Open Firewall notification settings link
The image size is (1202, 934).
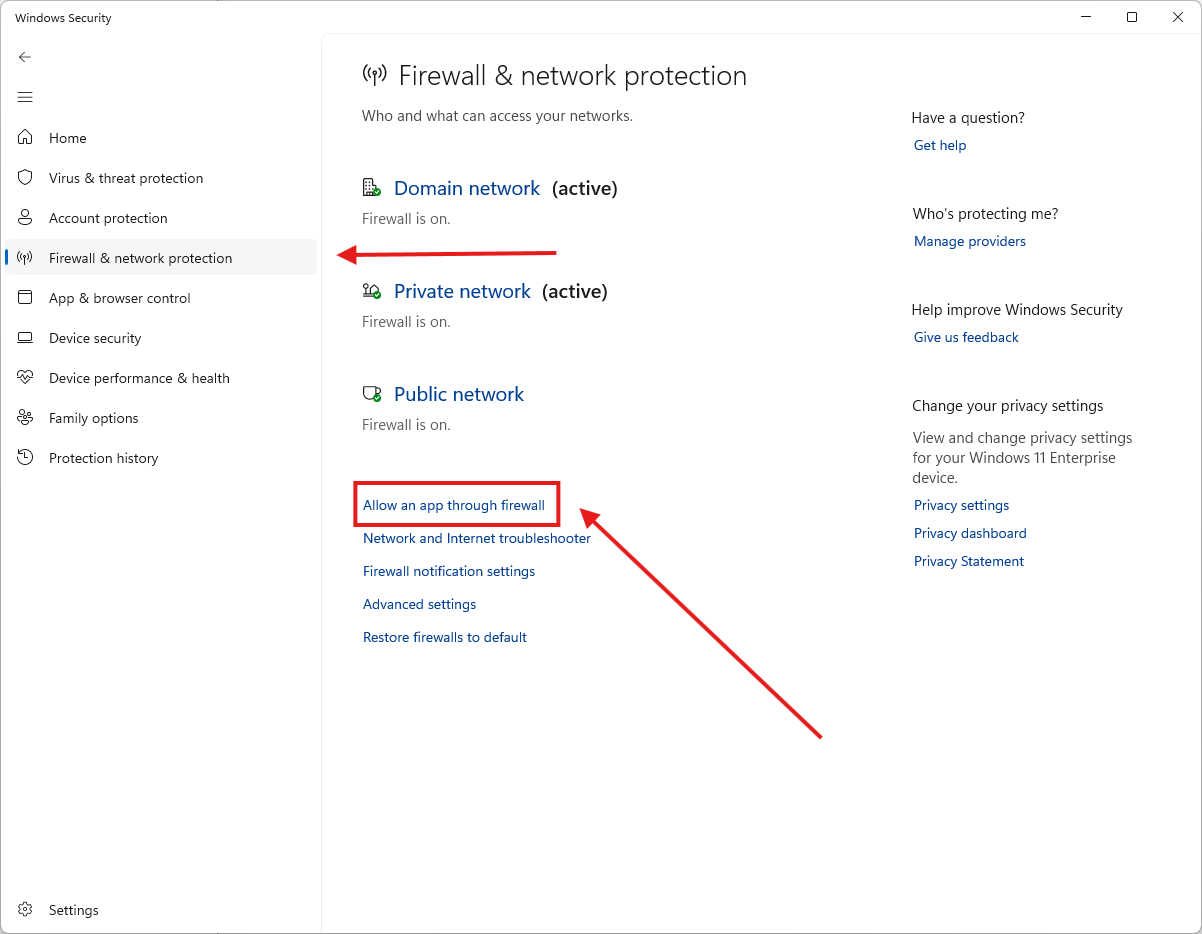coord(449,571)
